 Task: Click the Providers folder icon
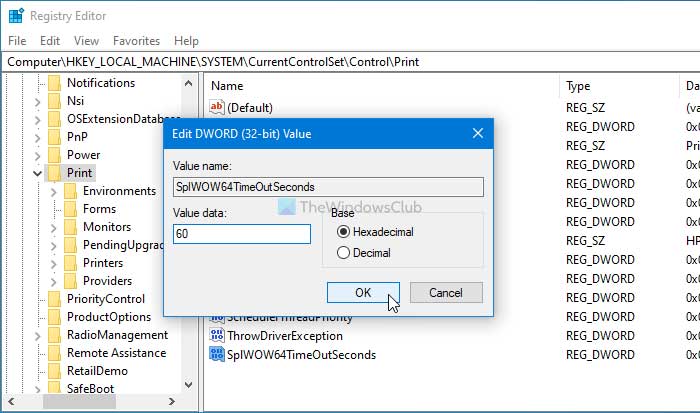[x=71, y=281]
